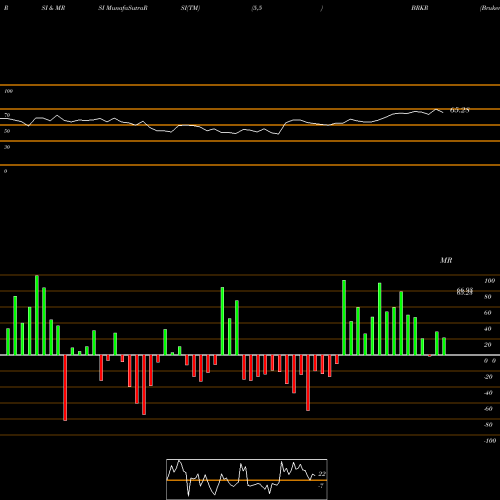Click the BRKB ticker label in header
This screenshot has width=500, height=500.
(420, 8)
